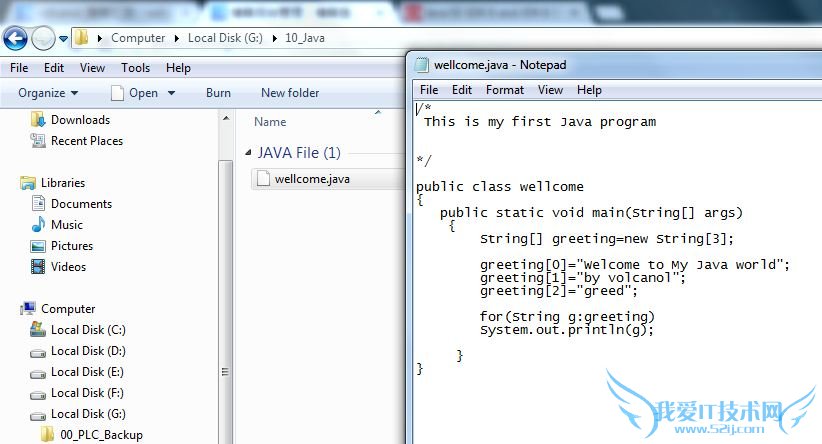Click 'public class wellcome' line in Notepad
Screen dimensions: 822x444
[x=500, y=187]
